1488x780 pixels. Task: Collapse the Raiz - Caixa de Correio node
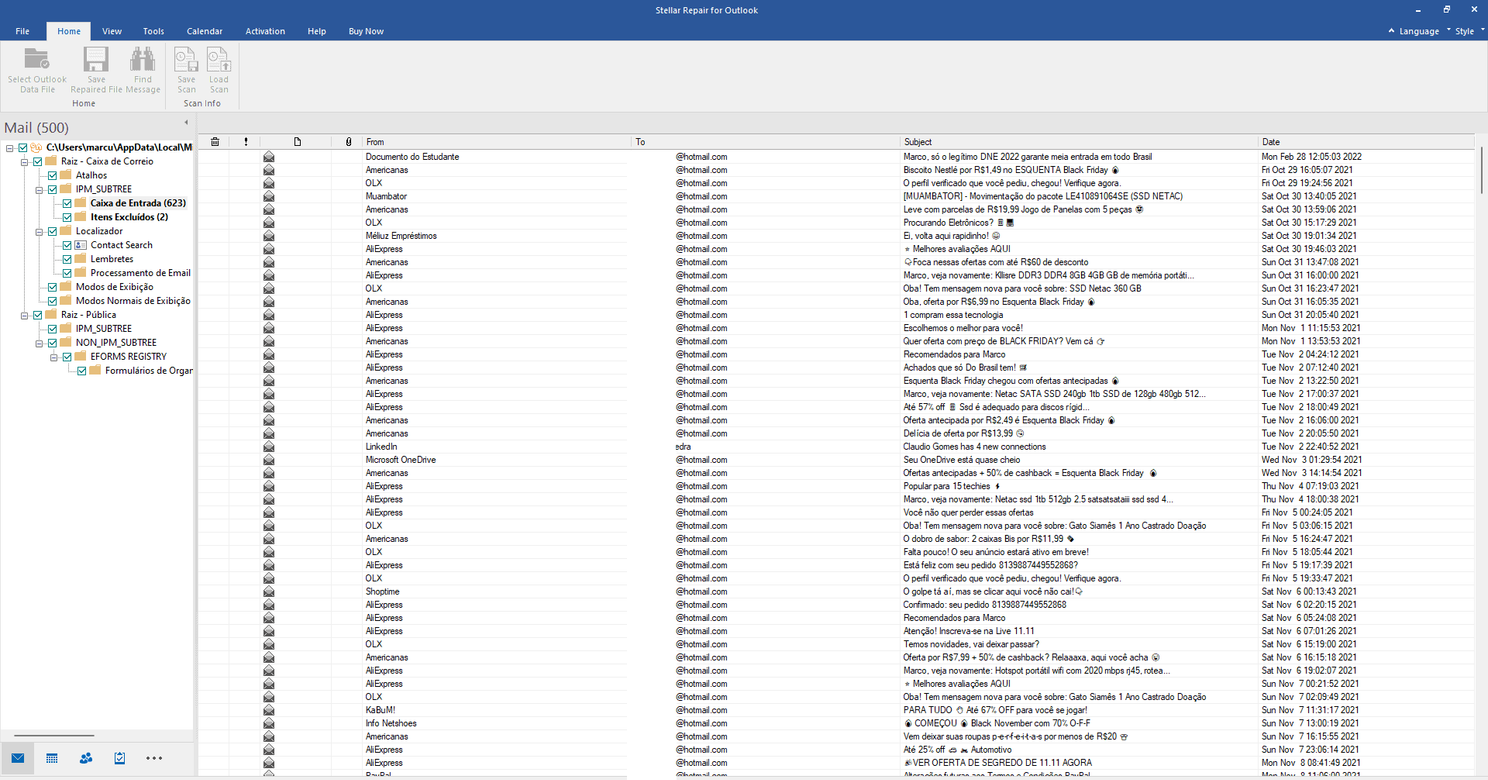(24, 161)
